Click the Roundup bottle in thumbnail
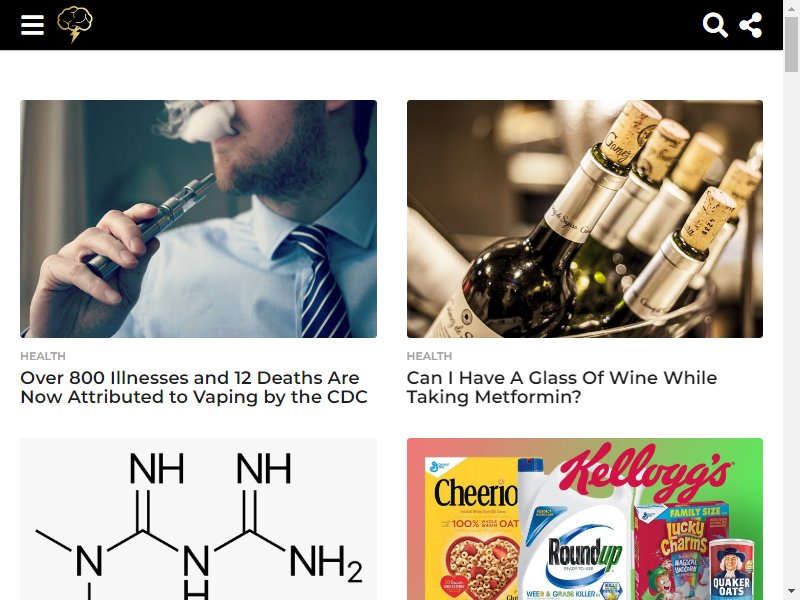 [x=574, y=531]
